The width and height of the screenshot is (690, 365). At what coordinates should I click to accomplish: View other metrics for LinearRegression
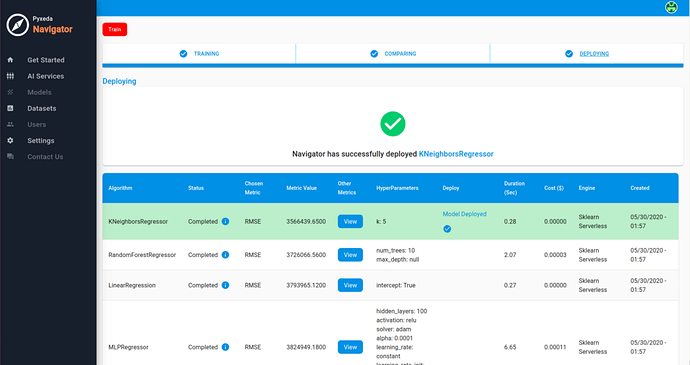click(x=350, y=285)
